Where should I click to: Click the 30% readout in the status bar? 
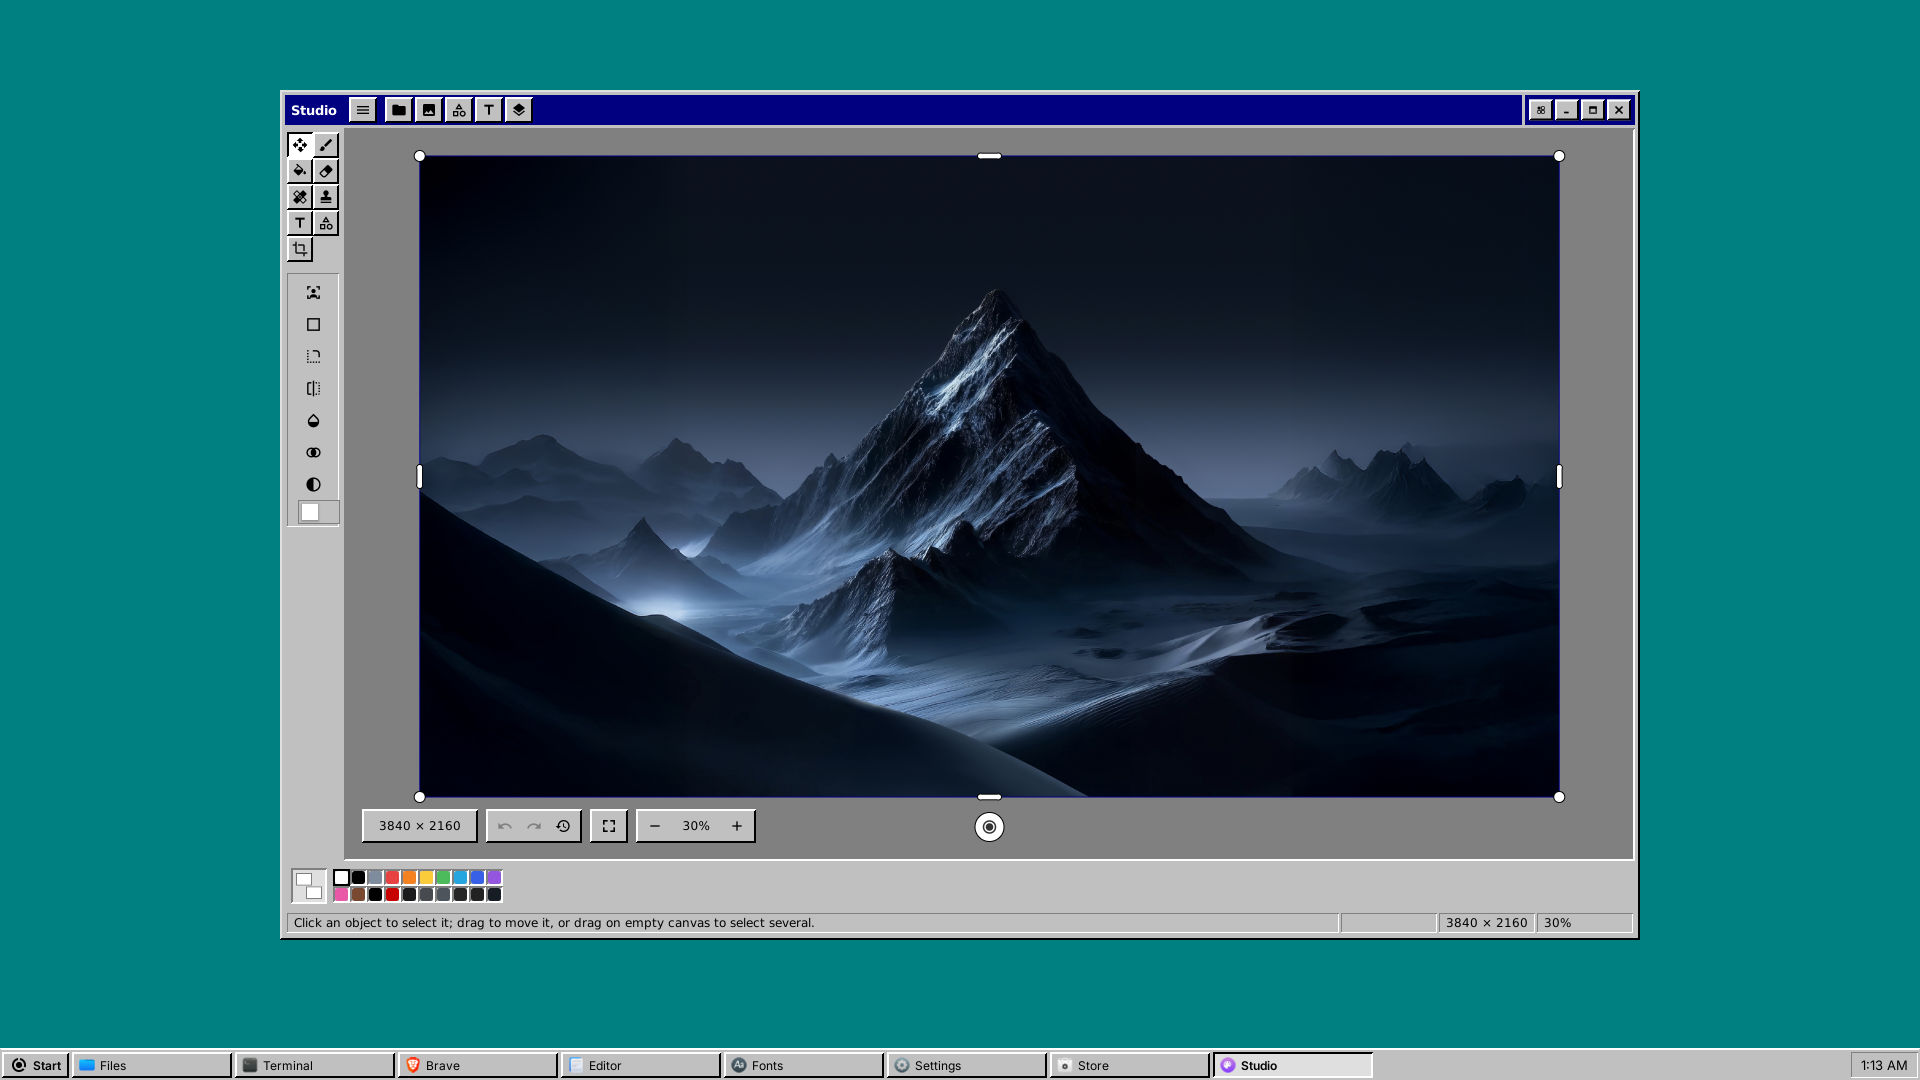click(x=1558, y=923)
